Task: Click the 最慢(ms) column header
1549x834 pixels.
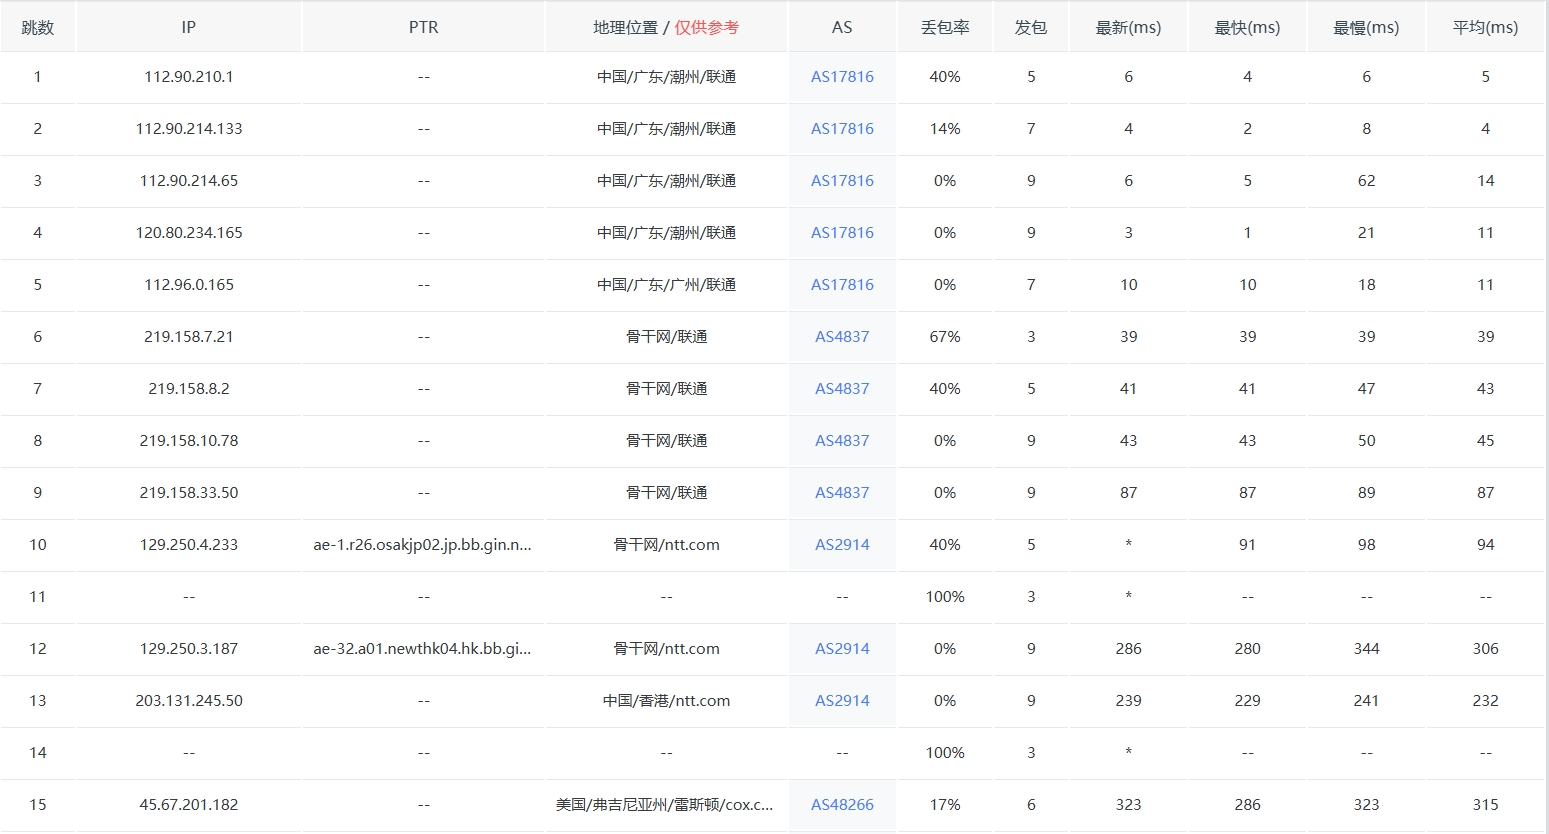Action: 1367,28
